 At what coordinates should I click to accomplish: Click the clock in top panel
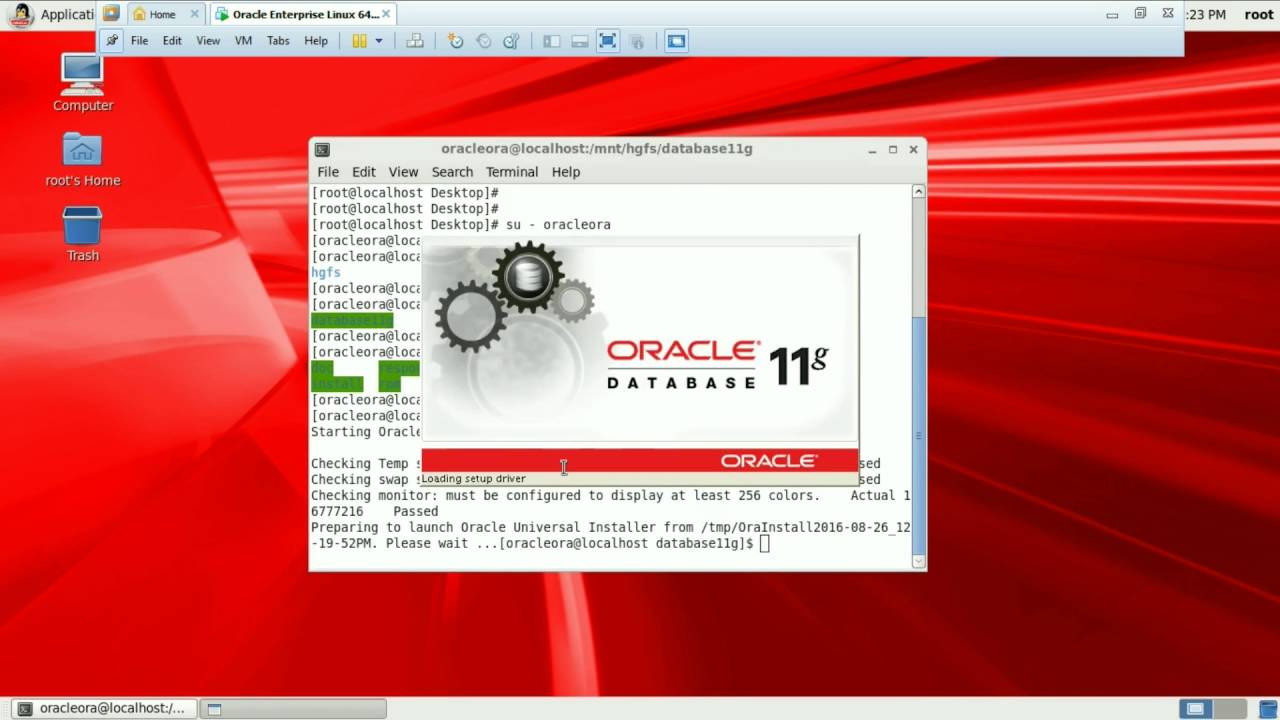1205,14
